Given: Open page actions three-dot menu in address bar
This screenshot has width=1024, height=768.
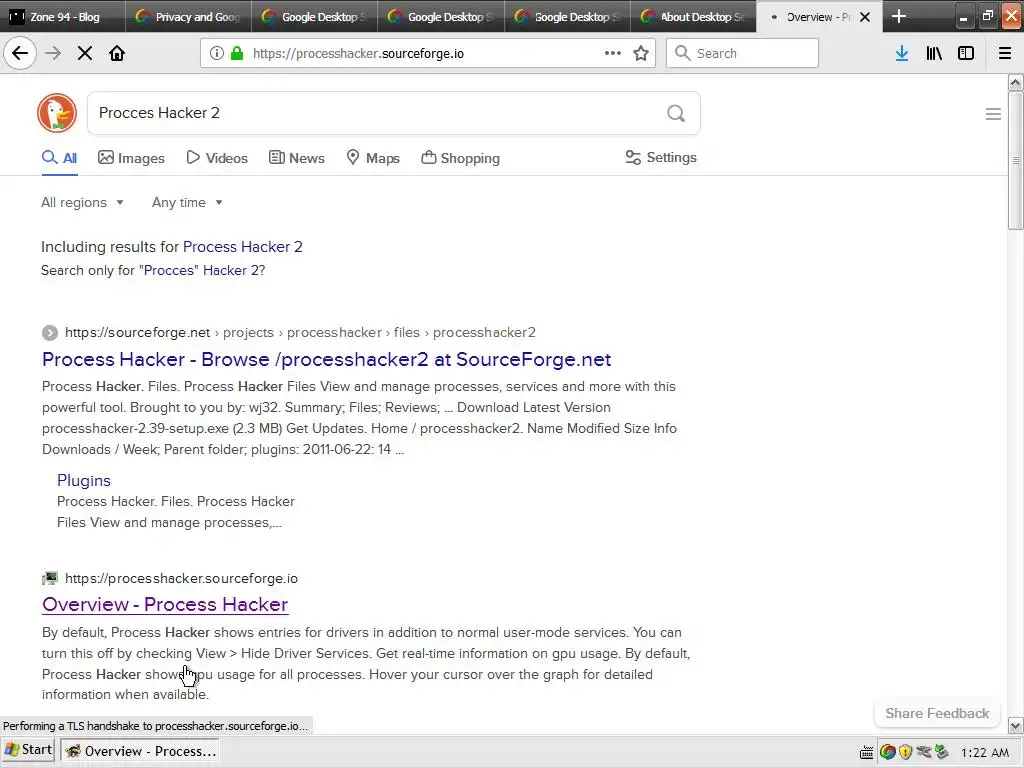Looking at the screenshot, I should [613, 53].
